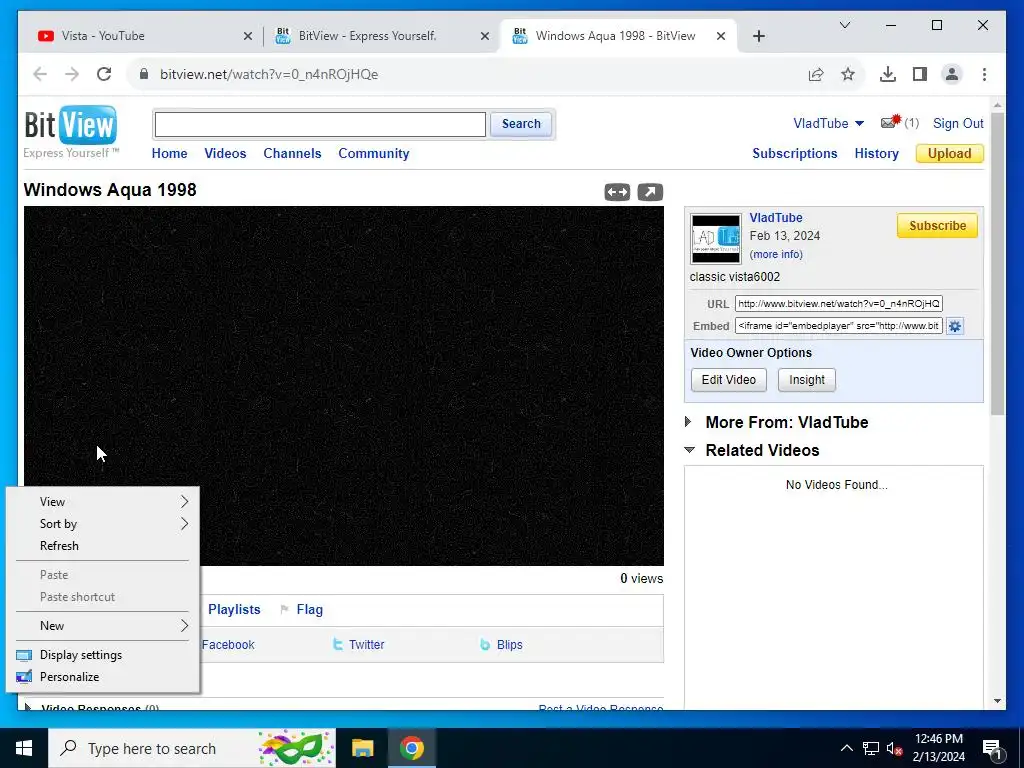The height and width of the screenshot is (768, 1024).
Task: Open Community page
Action: tap(374, 153)
